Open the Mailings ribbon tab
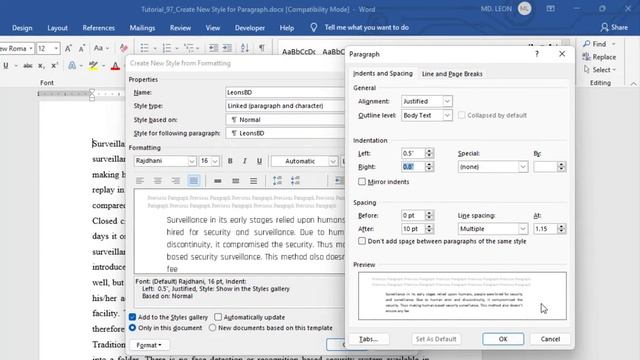This screenshot has width=640, height=360. coord(142,28)
